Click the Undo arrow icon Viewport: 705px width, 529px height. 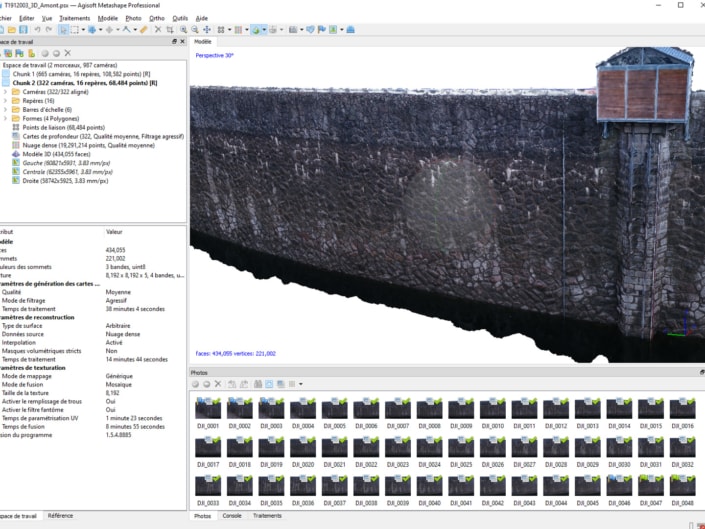pos(37,30)
